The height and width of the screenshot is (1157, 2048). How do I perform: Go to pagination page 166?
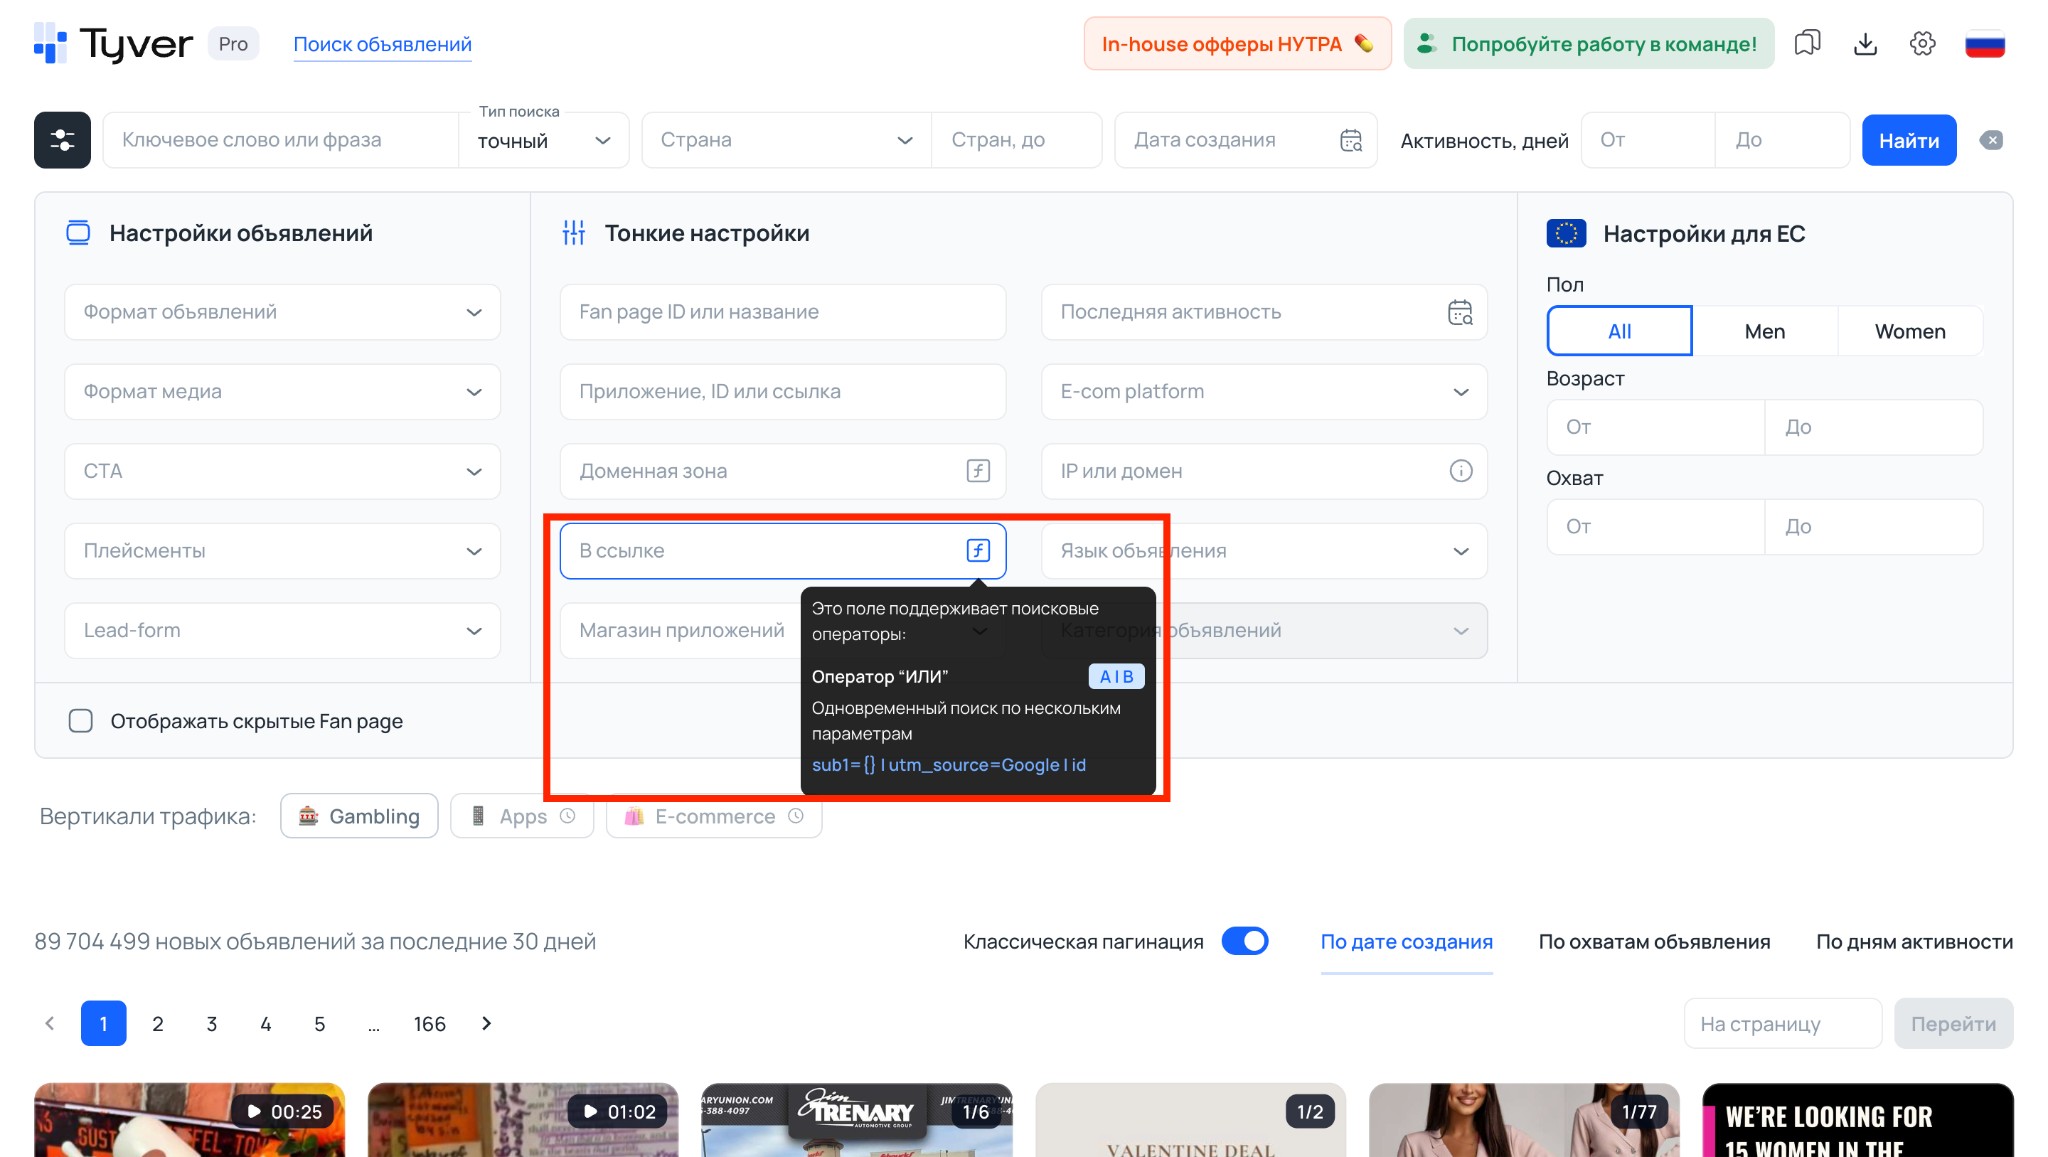point(429,1023)
